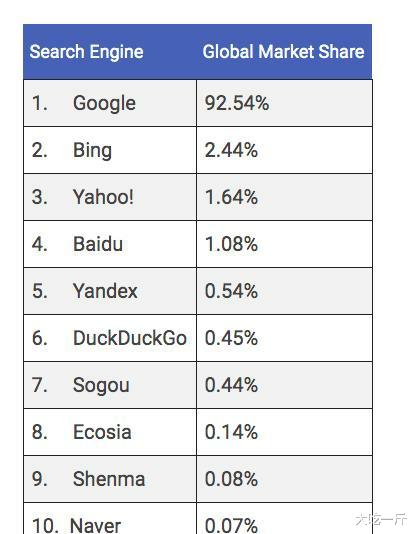The width and height of the screenshot is (413, 534).
Task: Select the Shenma table cell
Action: point(110,479)
